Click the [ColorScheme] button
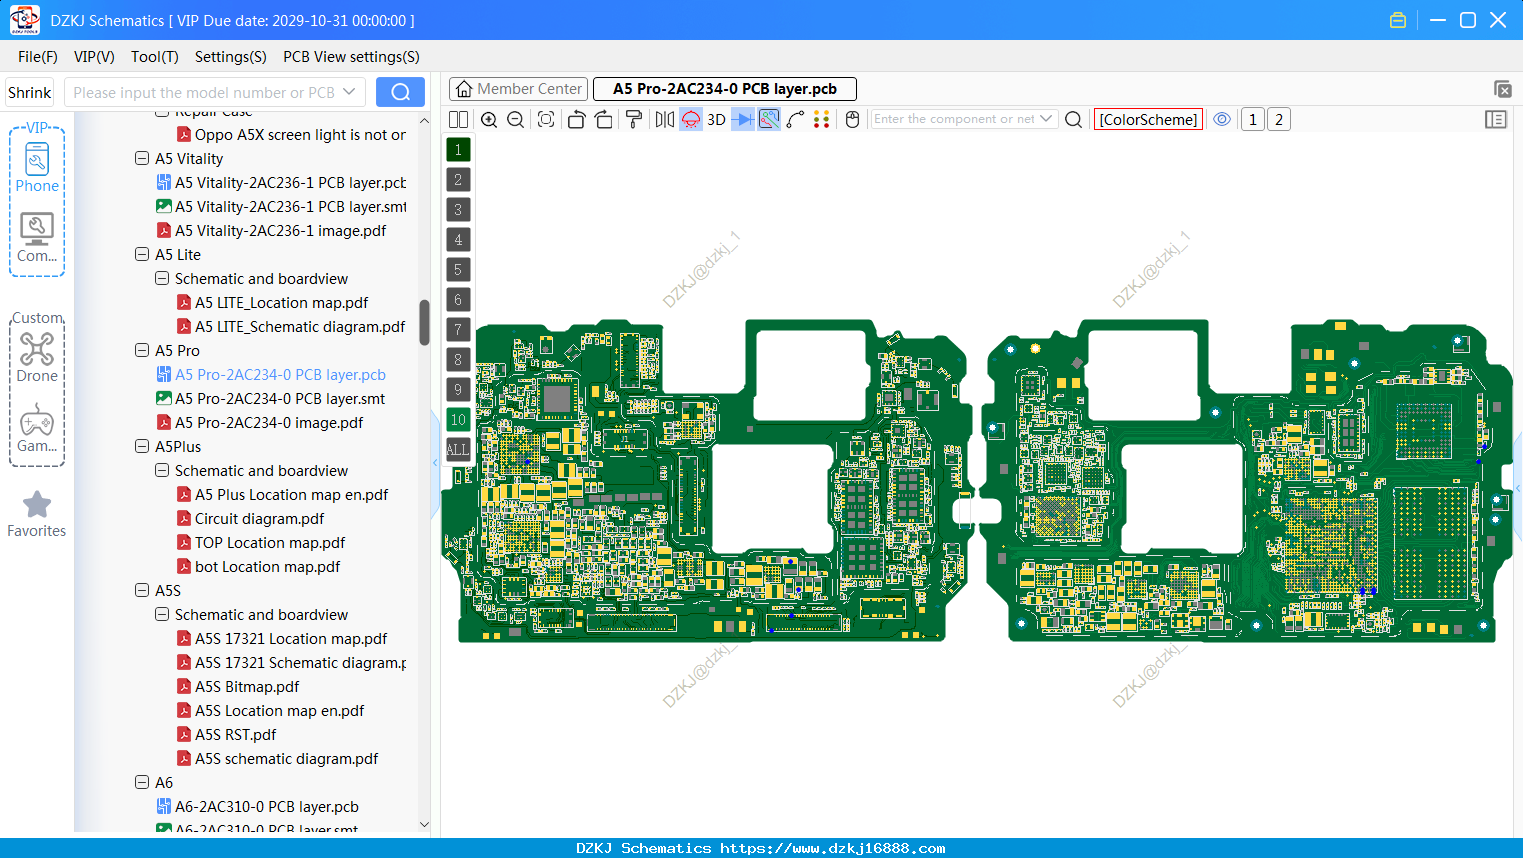The height and width of the screenshot is (858, 1523). [x=1148, y=120]
